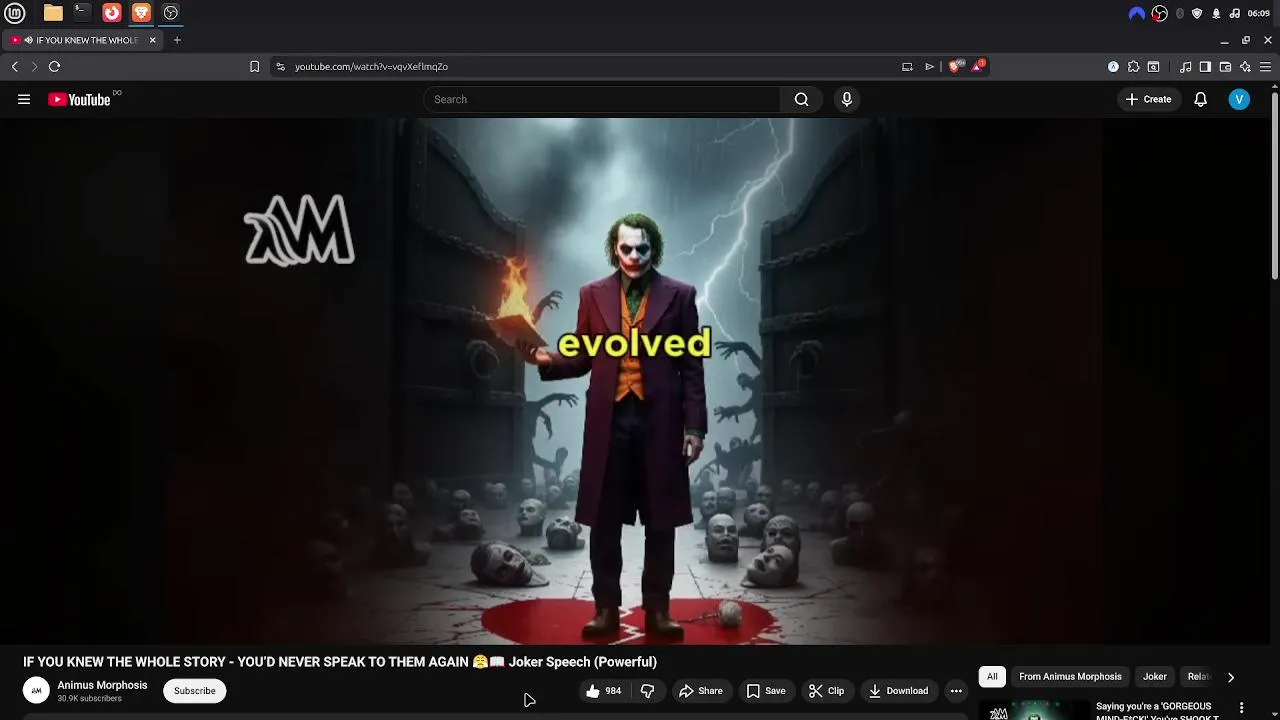Open a new browser tab
Image resolution: width=1280 pixels, height=720 pixels.
tap(177, 40)
